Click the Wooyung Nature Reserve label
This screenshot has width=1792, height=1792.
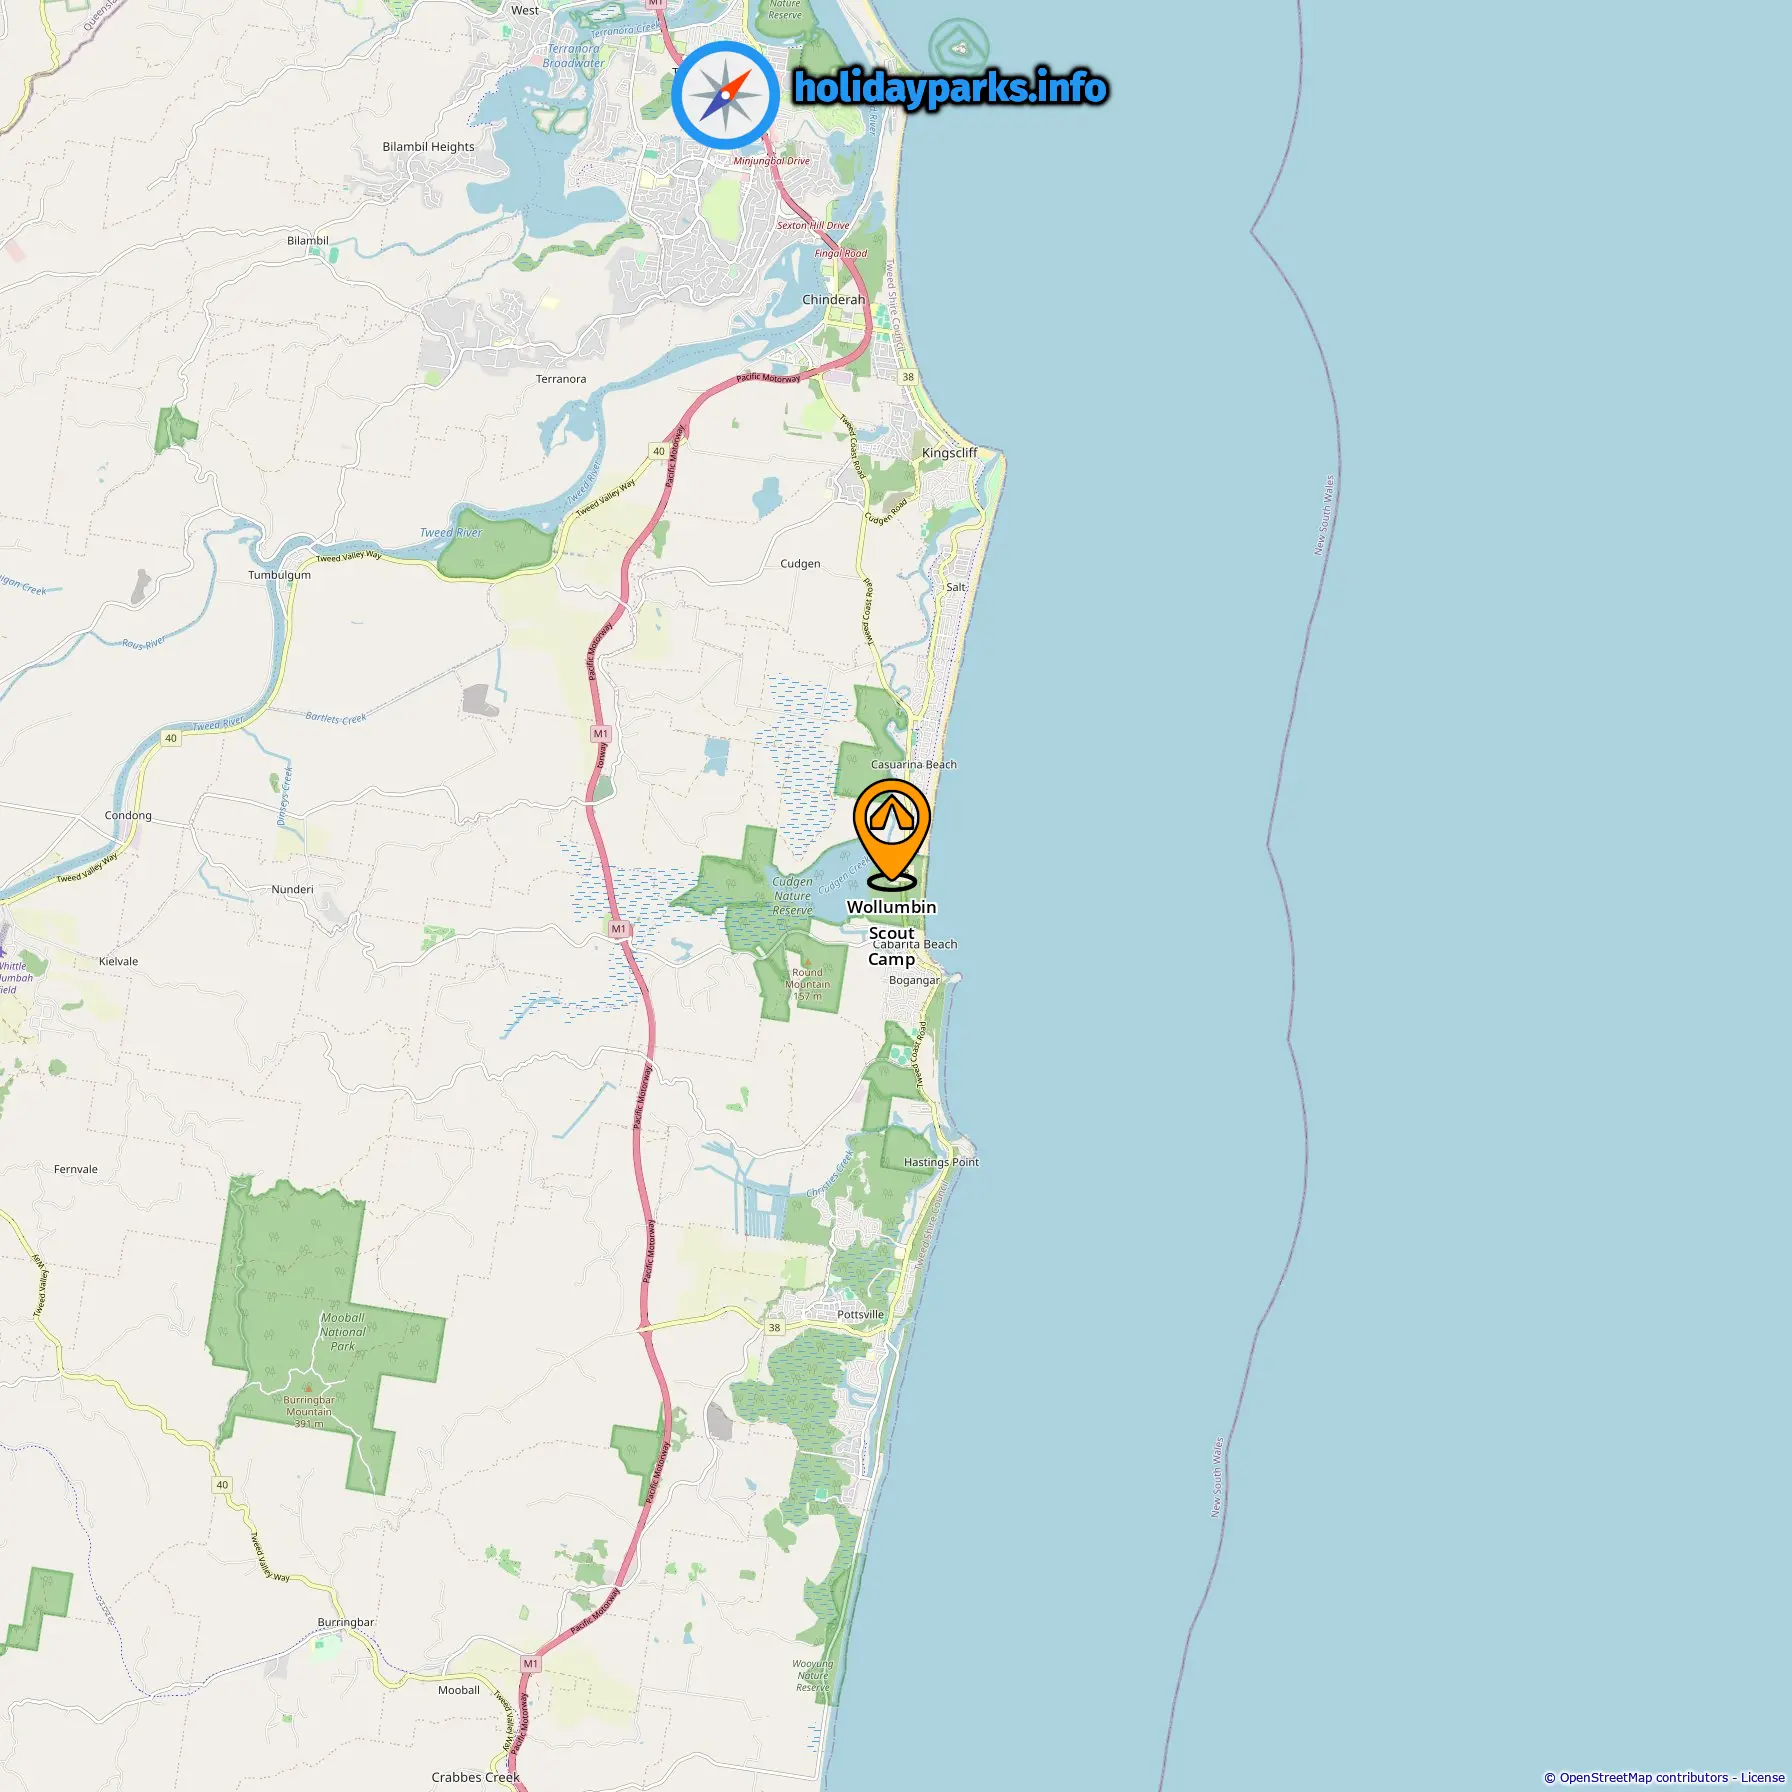point(813,1676)
